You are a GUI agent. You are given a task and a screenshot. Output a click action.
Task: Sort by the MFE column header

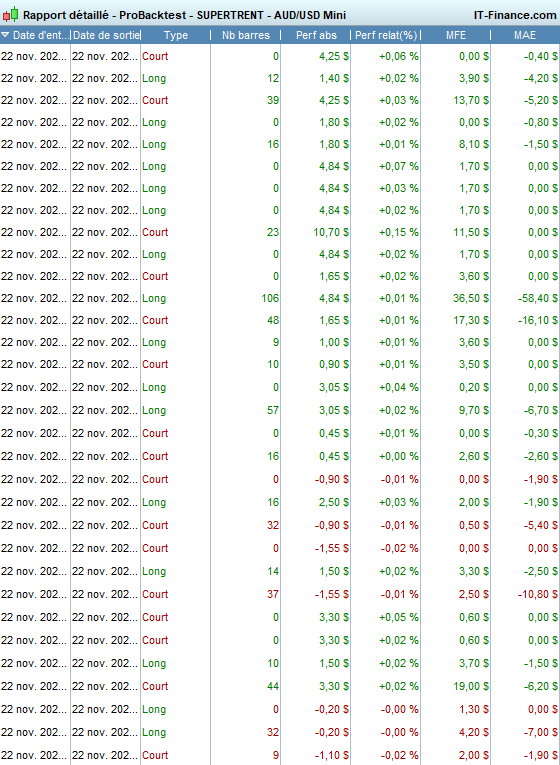(456, 35)
